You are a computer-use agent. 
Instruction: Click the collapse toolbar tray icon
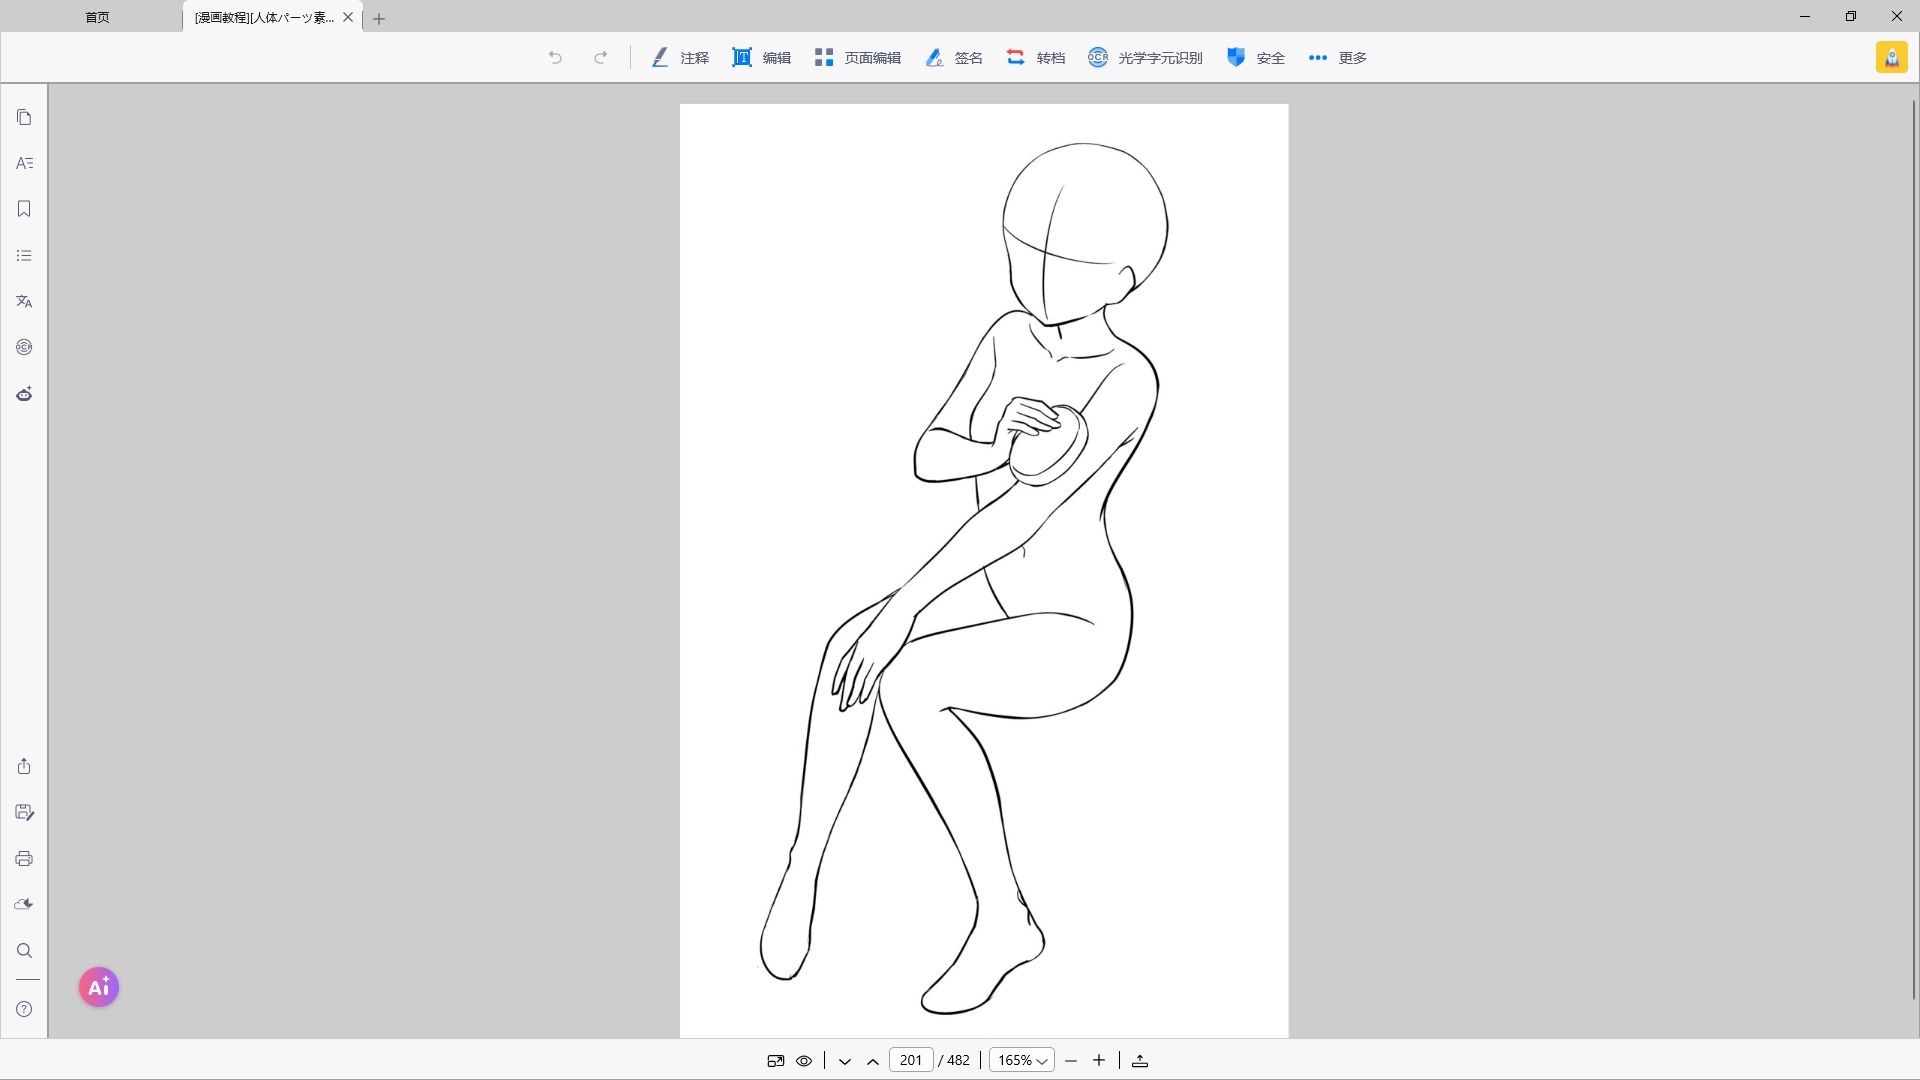pyautogui.click(x=1140, y=1061)
